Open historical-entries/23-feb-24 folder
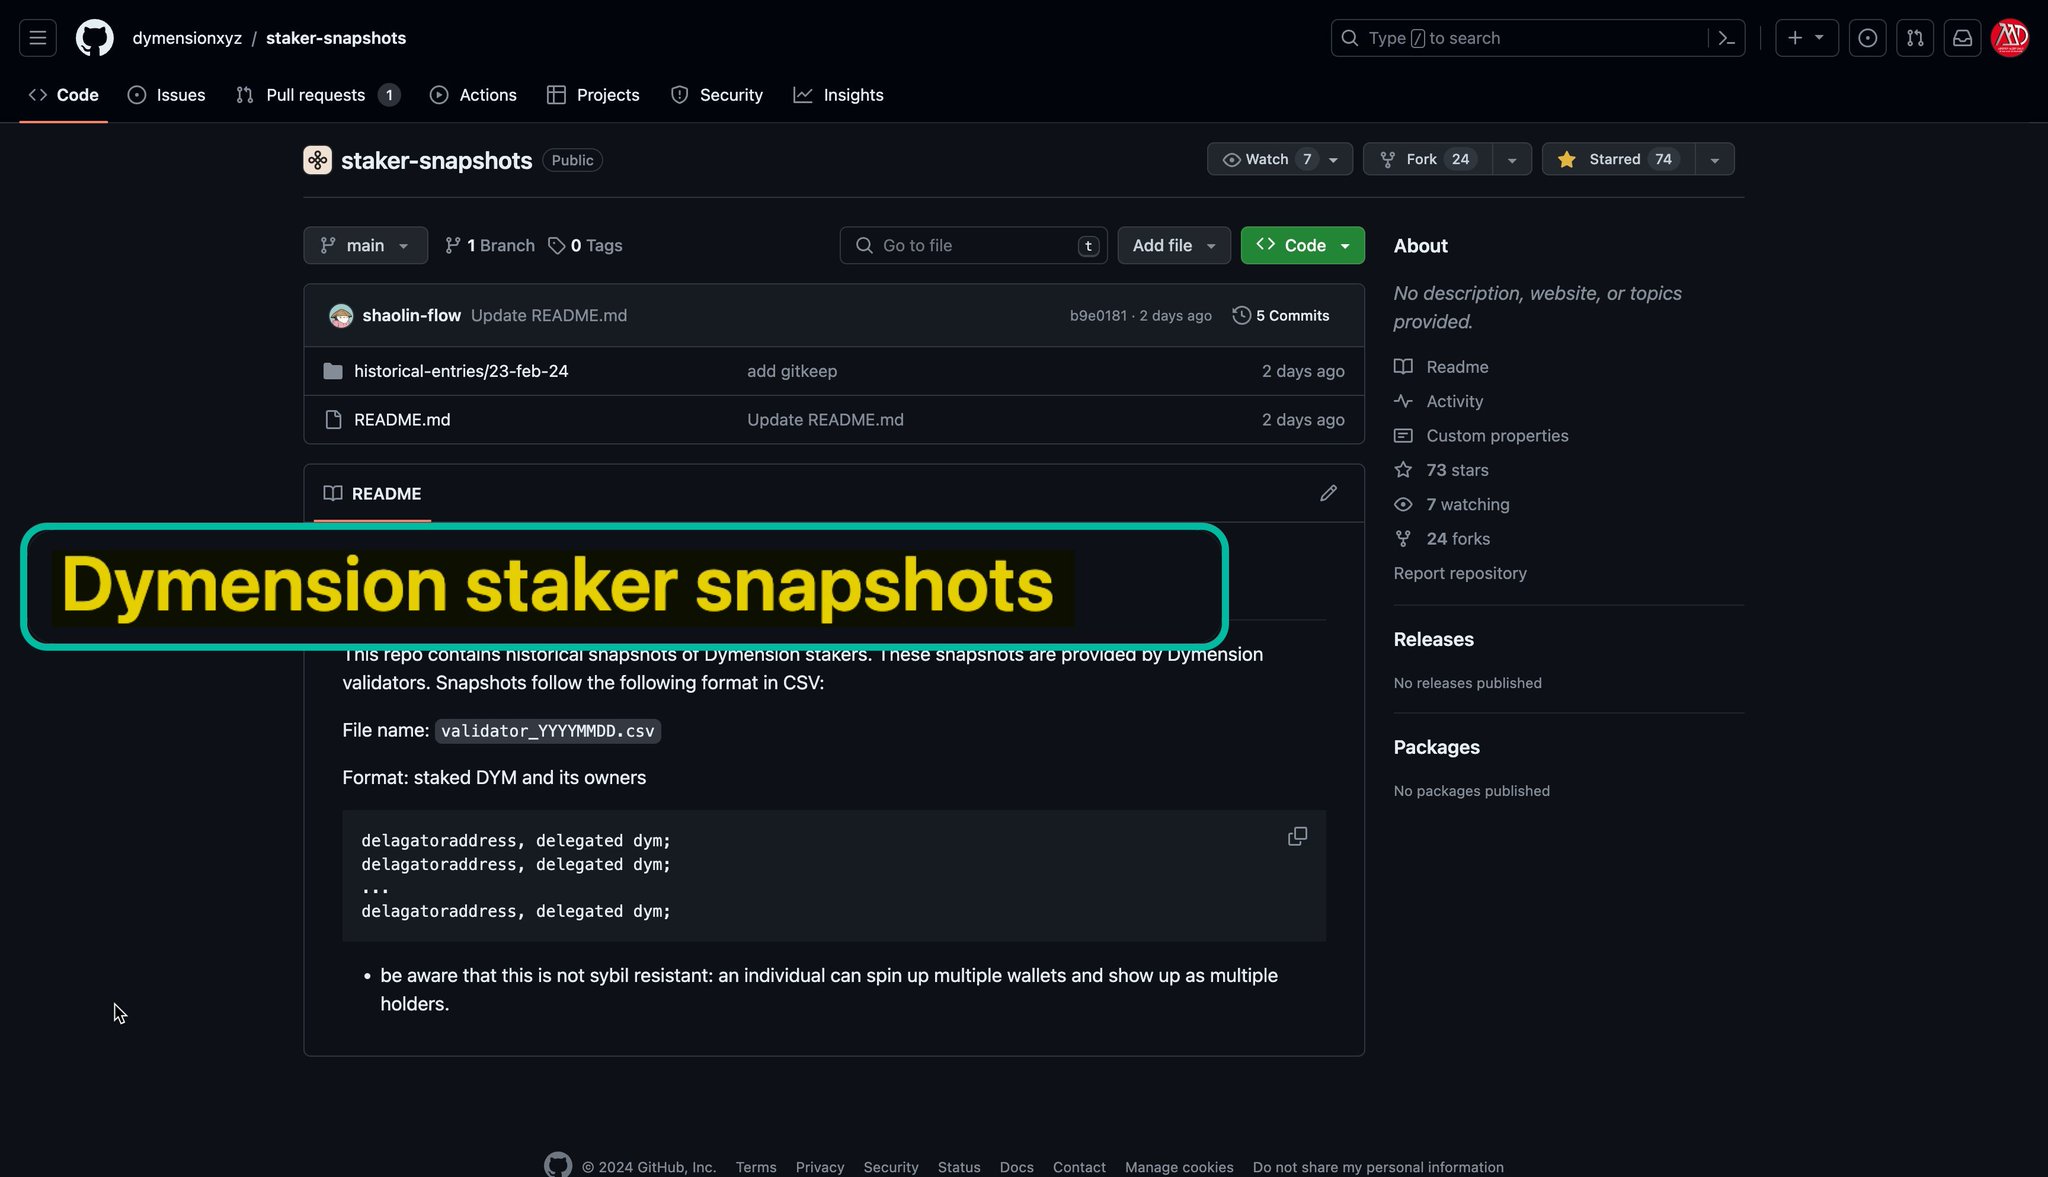2048x1177 pixels. (461, 371)
